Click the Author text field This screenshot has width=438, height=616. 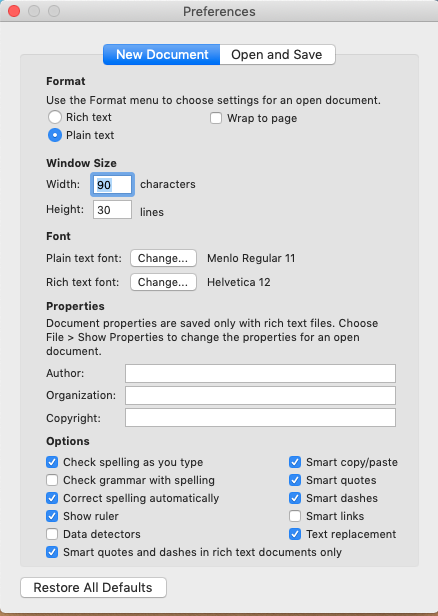[260, 373]
